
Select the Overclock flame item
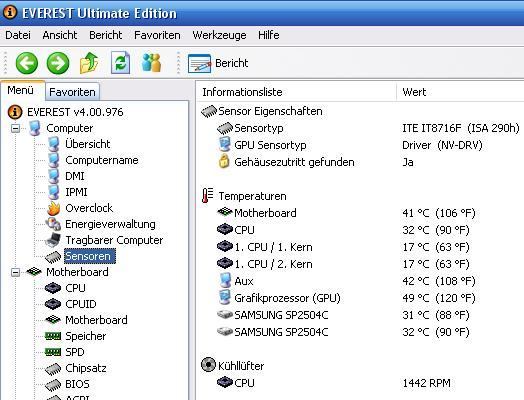click(x=89, y=208)
